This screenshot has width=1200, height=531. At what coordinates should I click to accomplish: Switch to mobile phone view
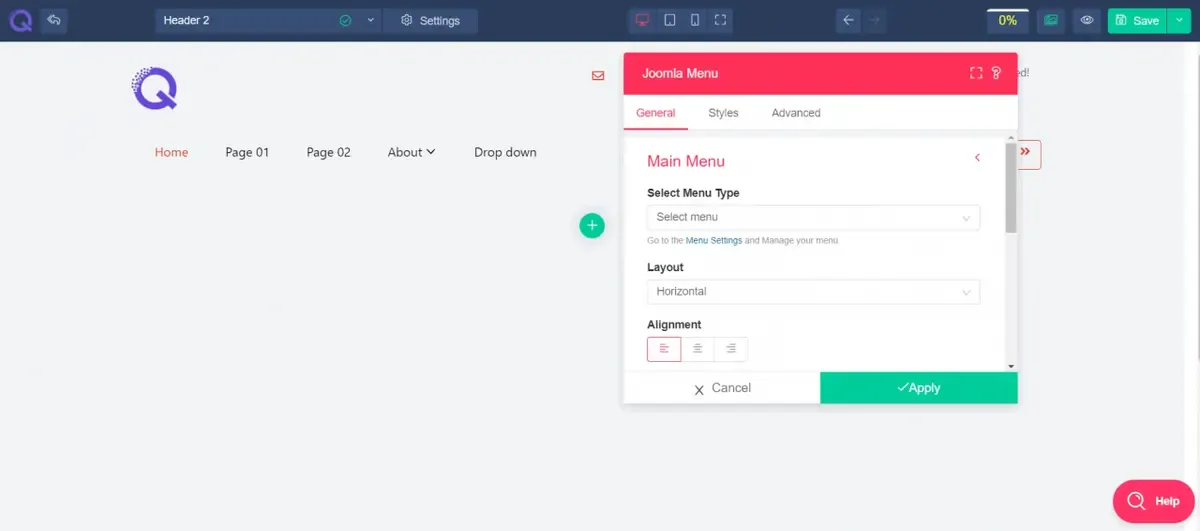[695, 20]
